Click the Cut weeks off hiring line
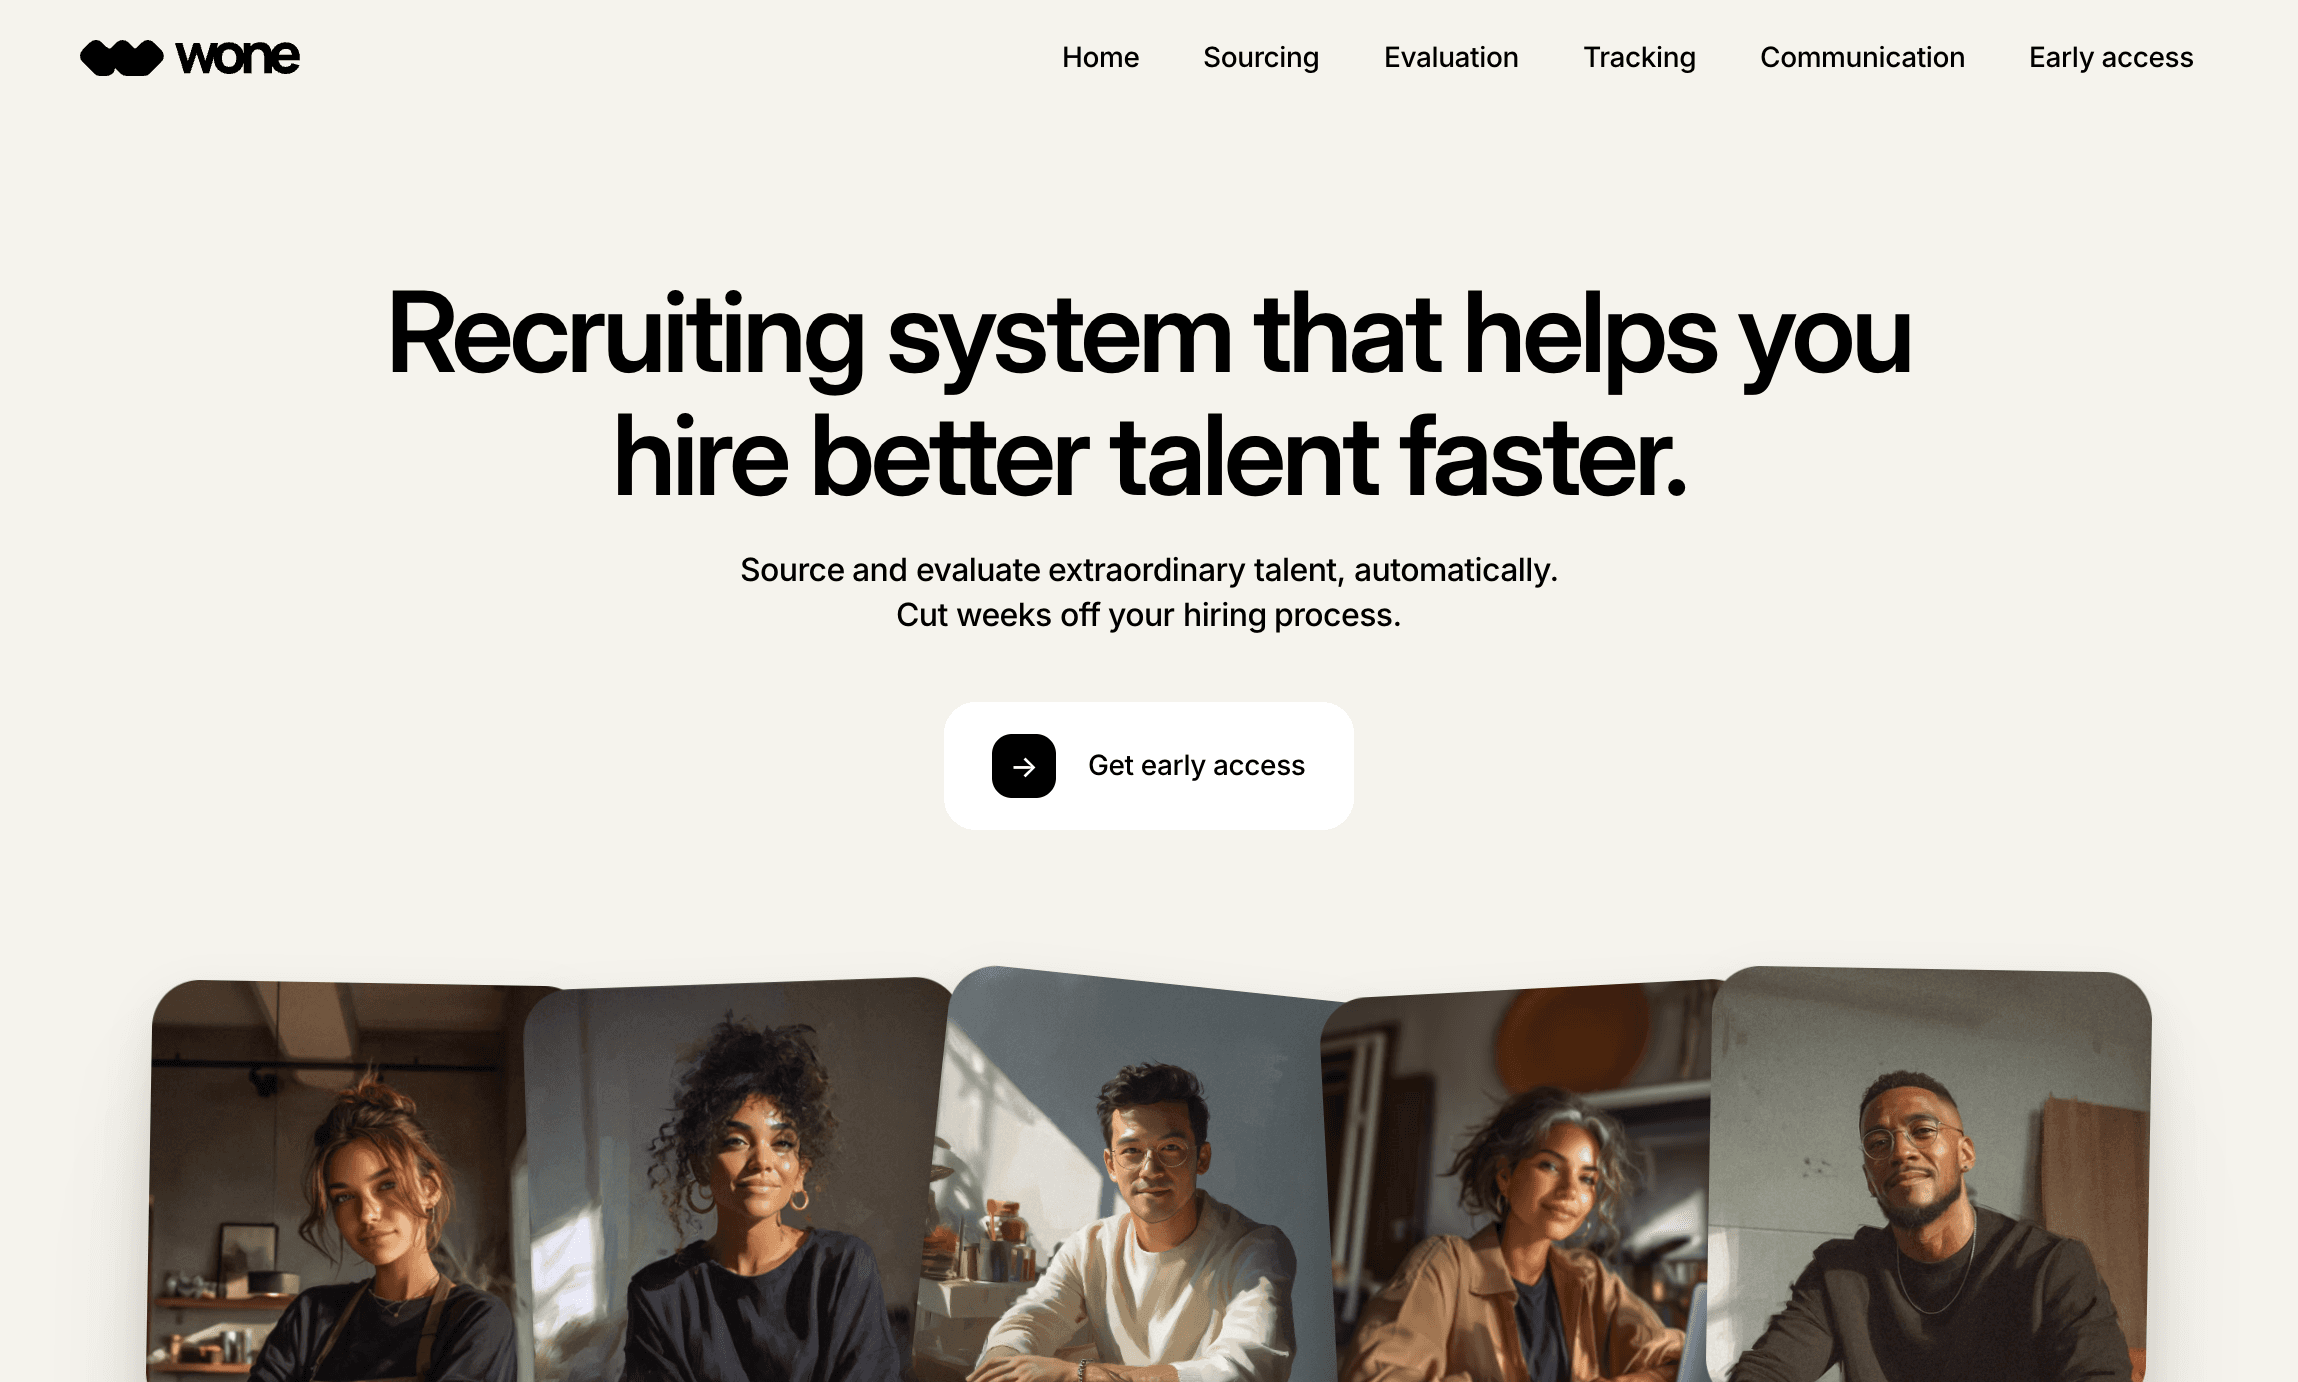 [x=1148, y=615]
